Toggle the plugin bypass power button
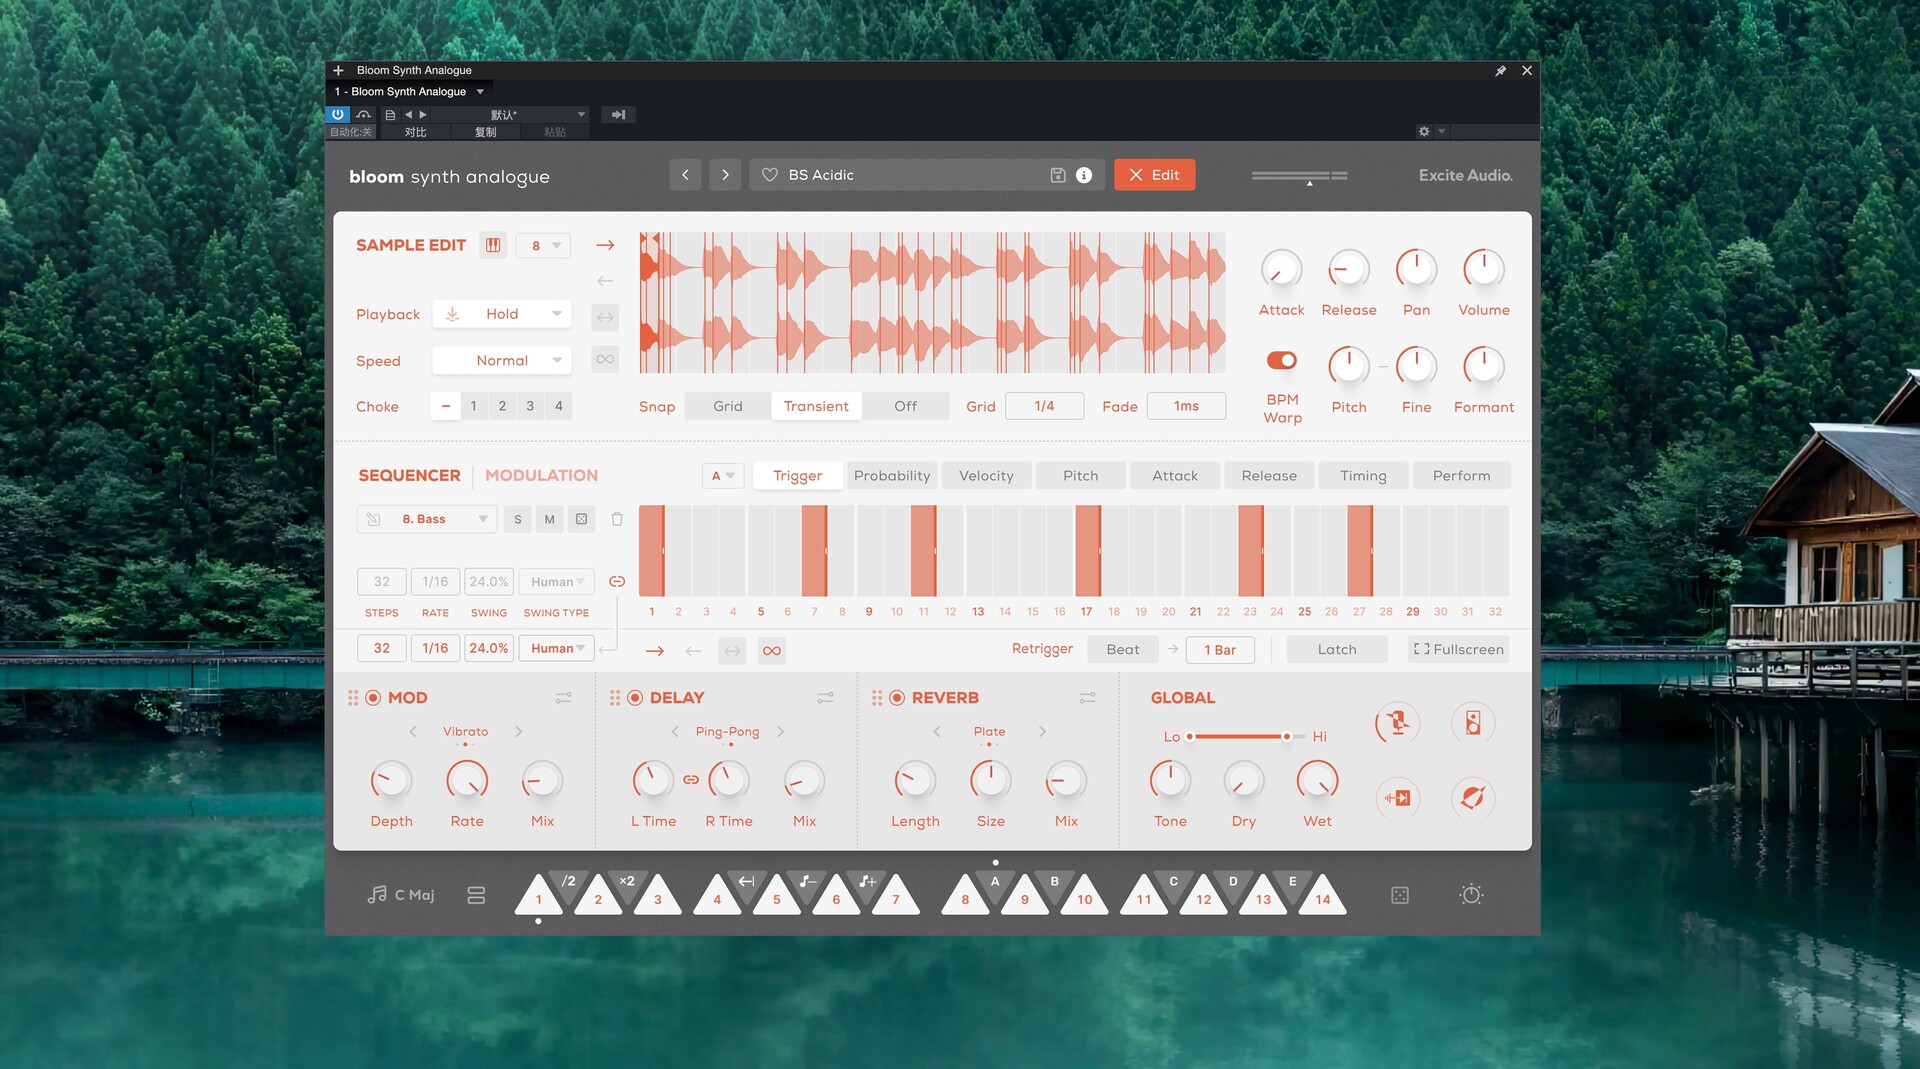Viewport: 1920px width, 1069px height. tap(338, 115)
